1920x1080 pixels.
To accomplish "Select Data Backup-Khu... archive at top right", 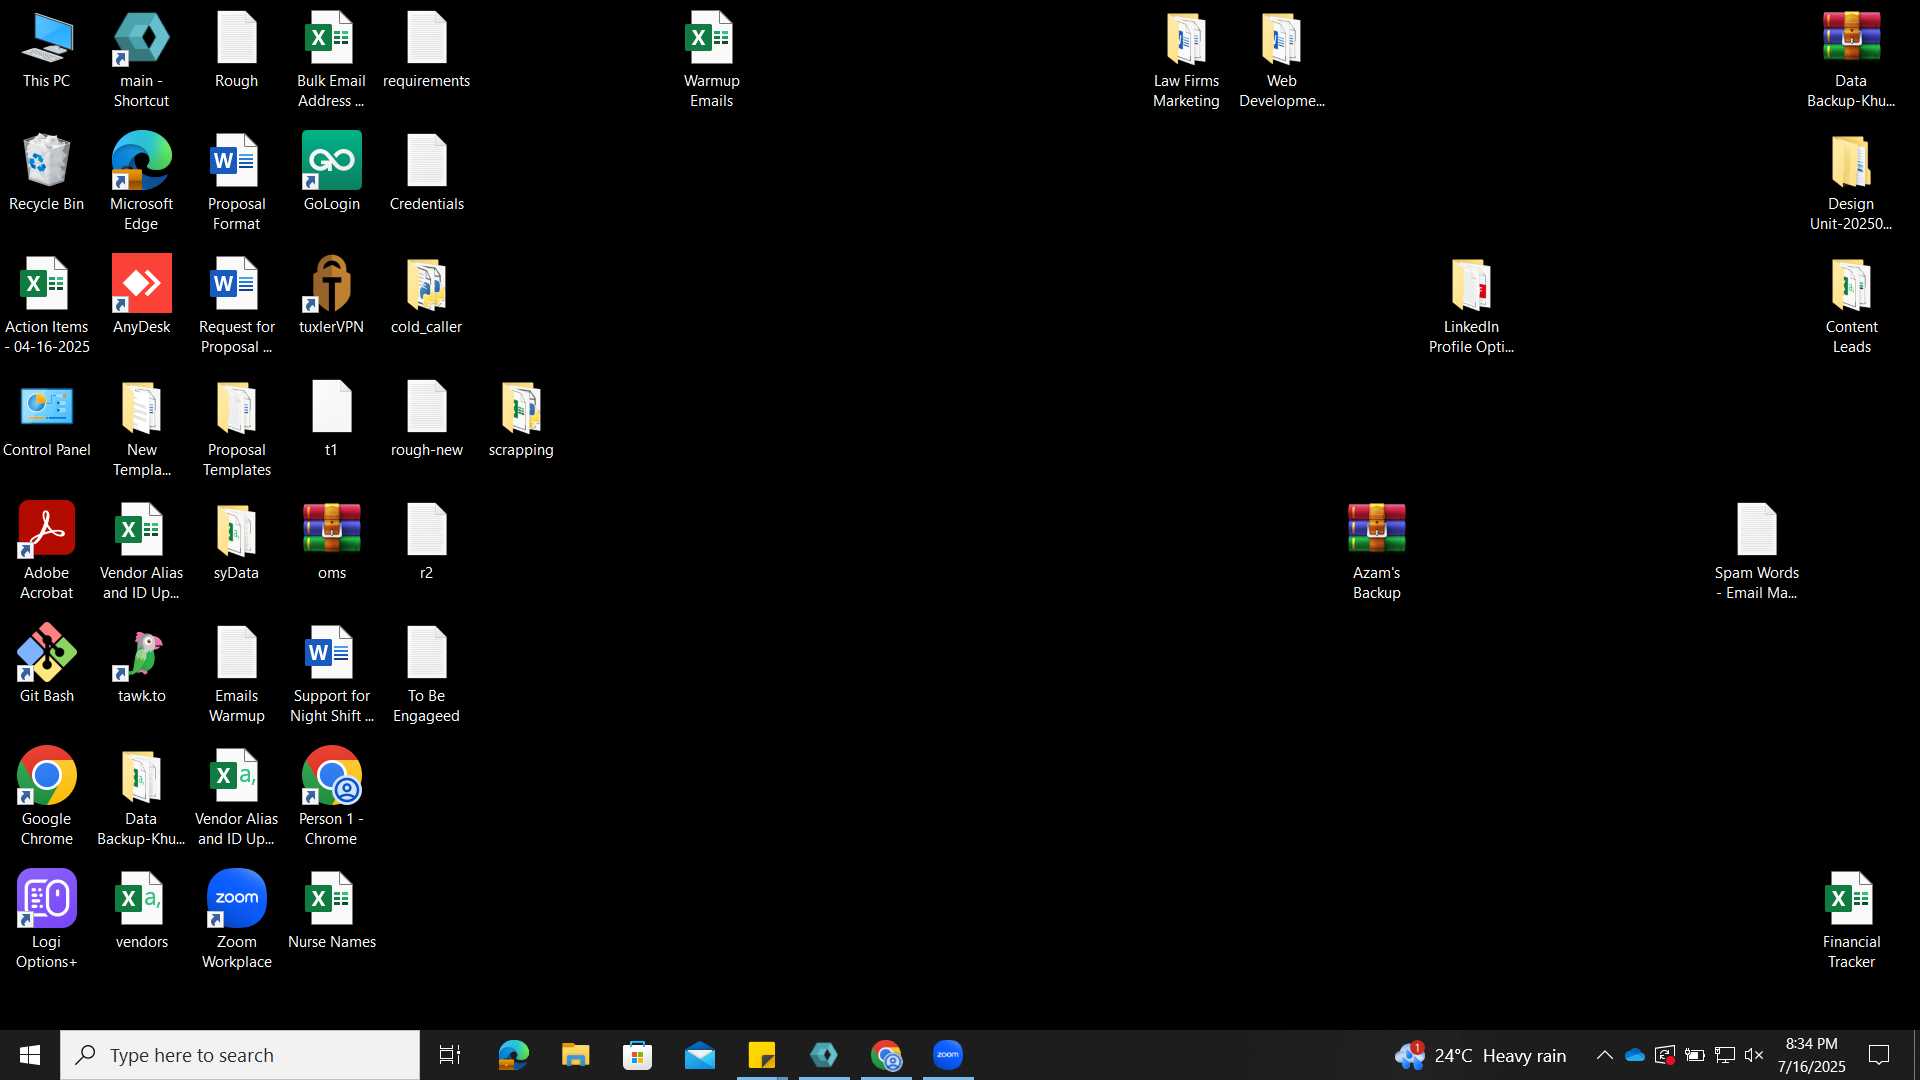I will (1851, 60).
